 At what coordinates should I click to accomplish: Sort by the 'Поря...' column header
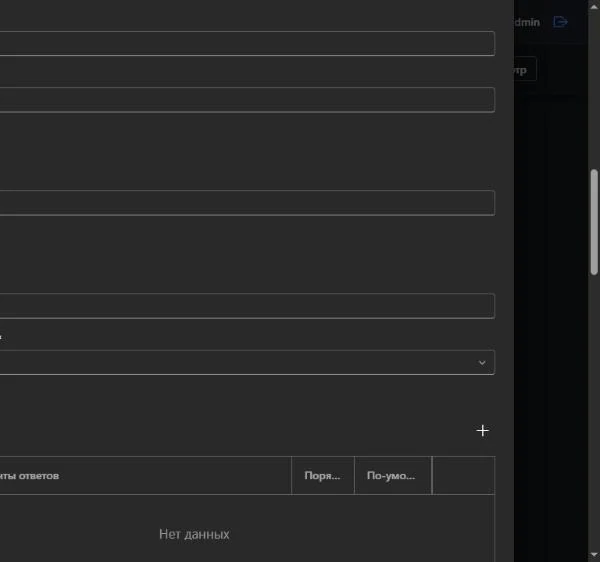323,476
